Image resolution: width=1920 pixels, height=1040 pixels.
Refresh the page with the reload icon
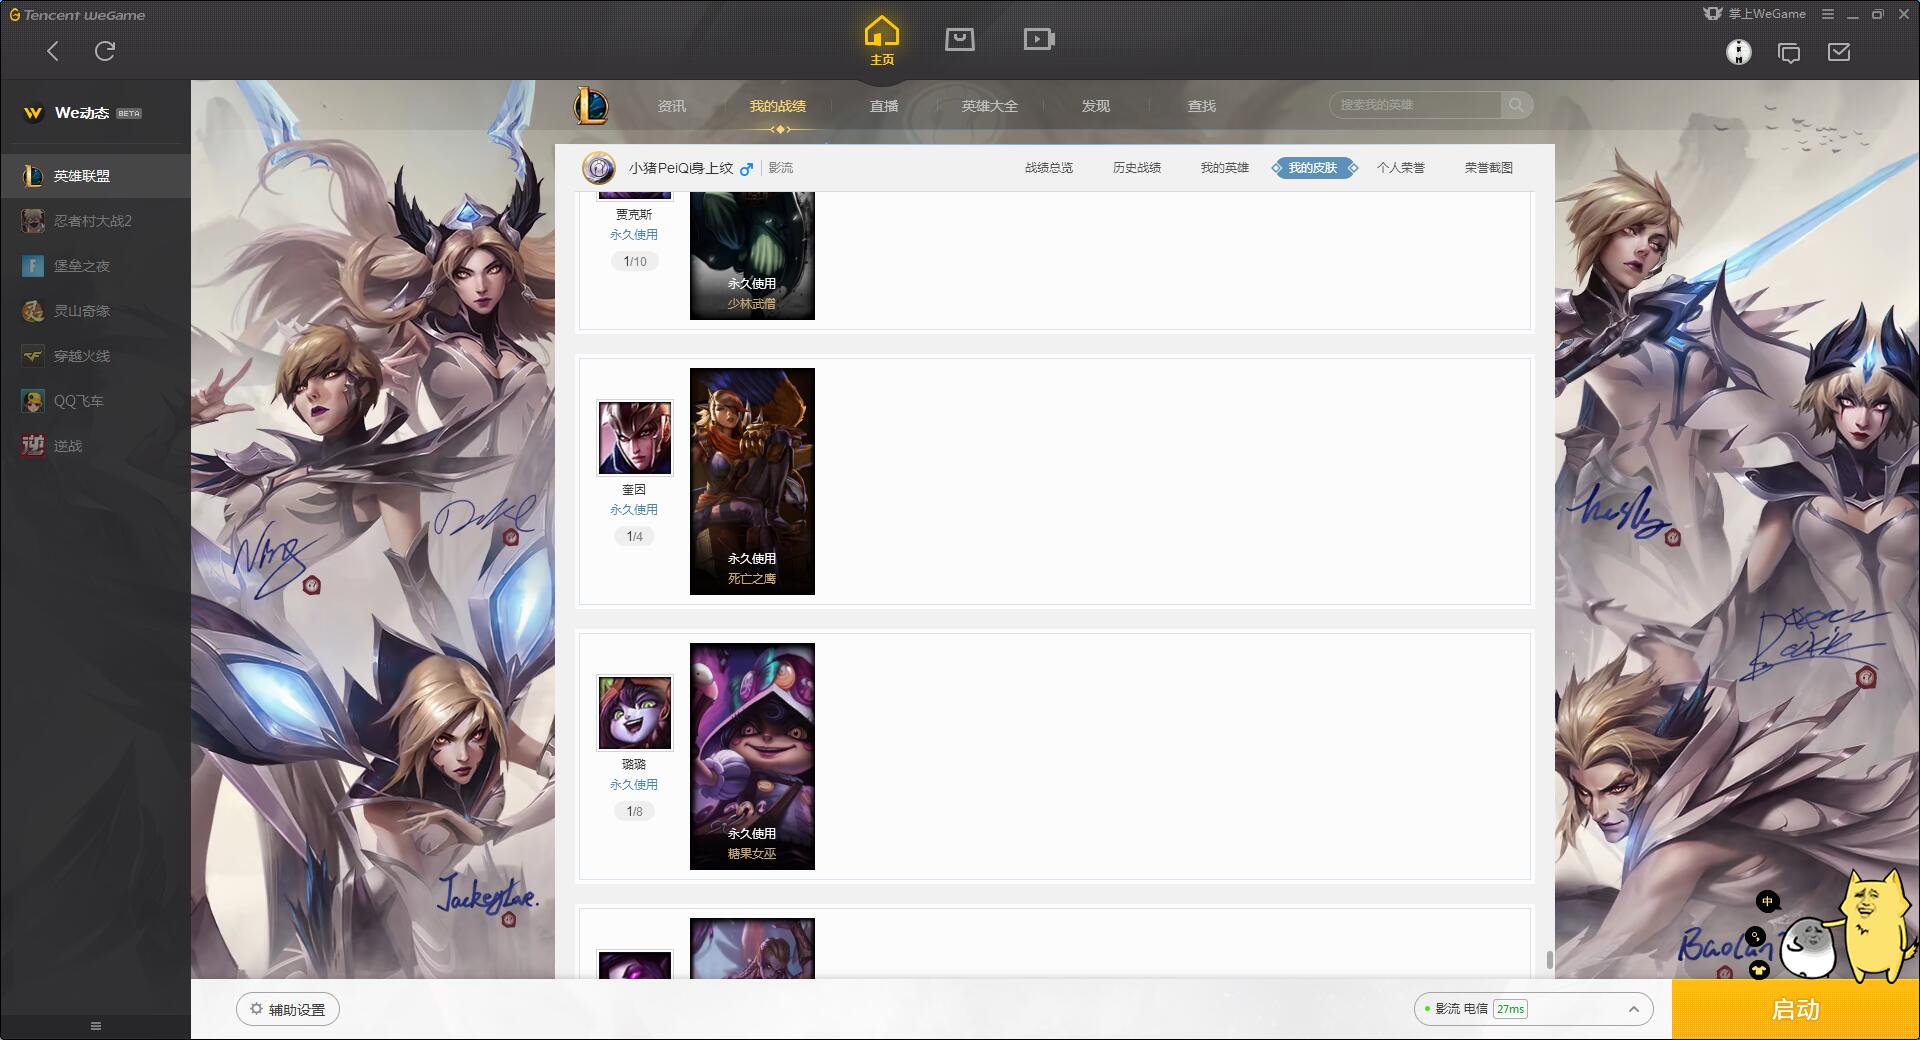105,51
